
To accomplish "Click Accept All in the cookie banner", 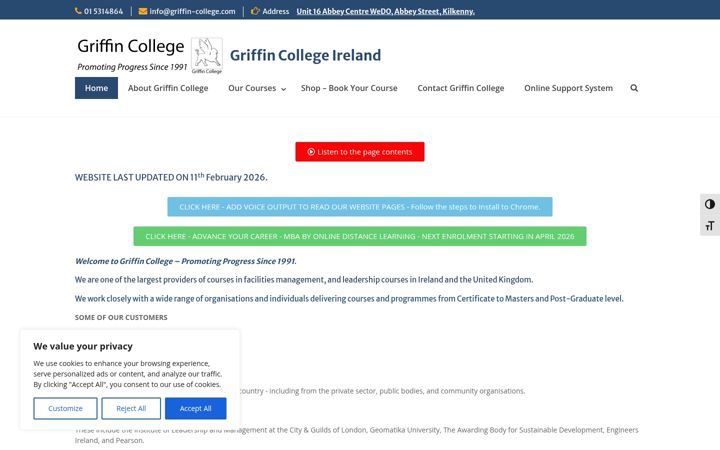I will pyautogui.click(x=196, y=408).
